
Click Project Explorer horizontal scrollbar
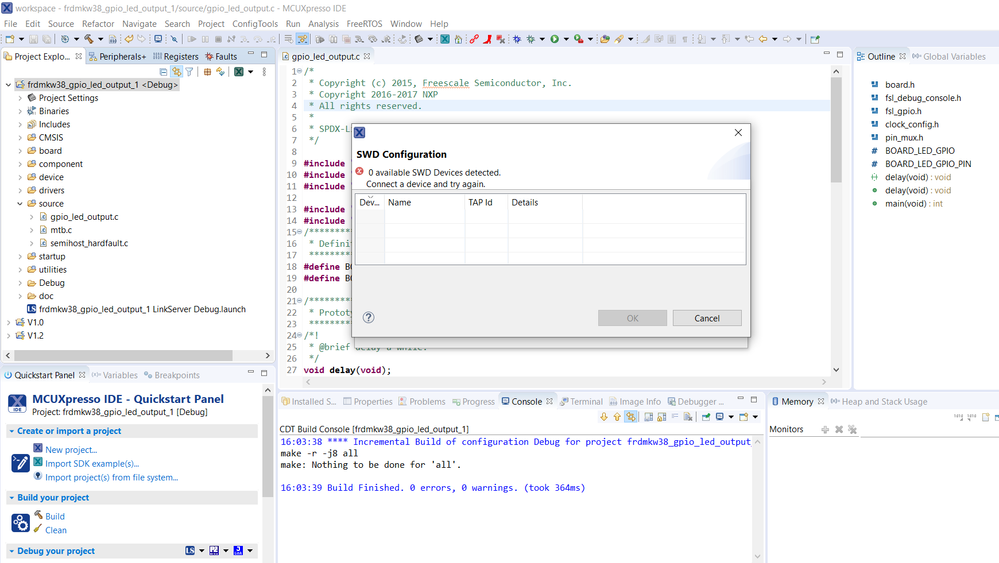tap(123, 355)
